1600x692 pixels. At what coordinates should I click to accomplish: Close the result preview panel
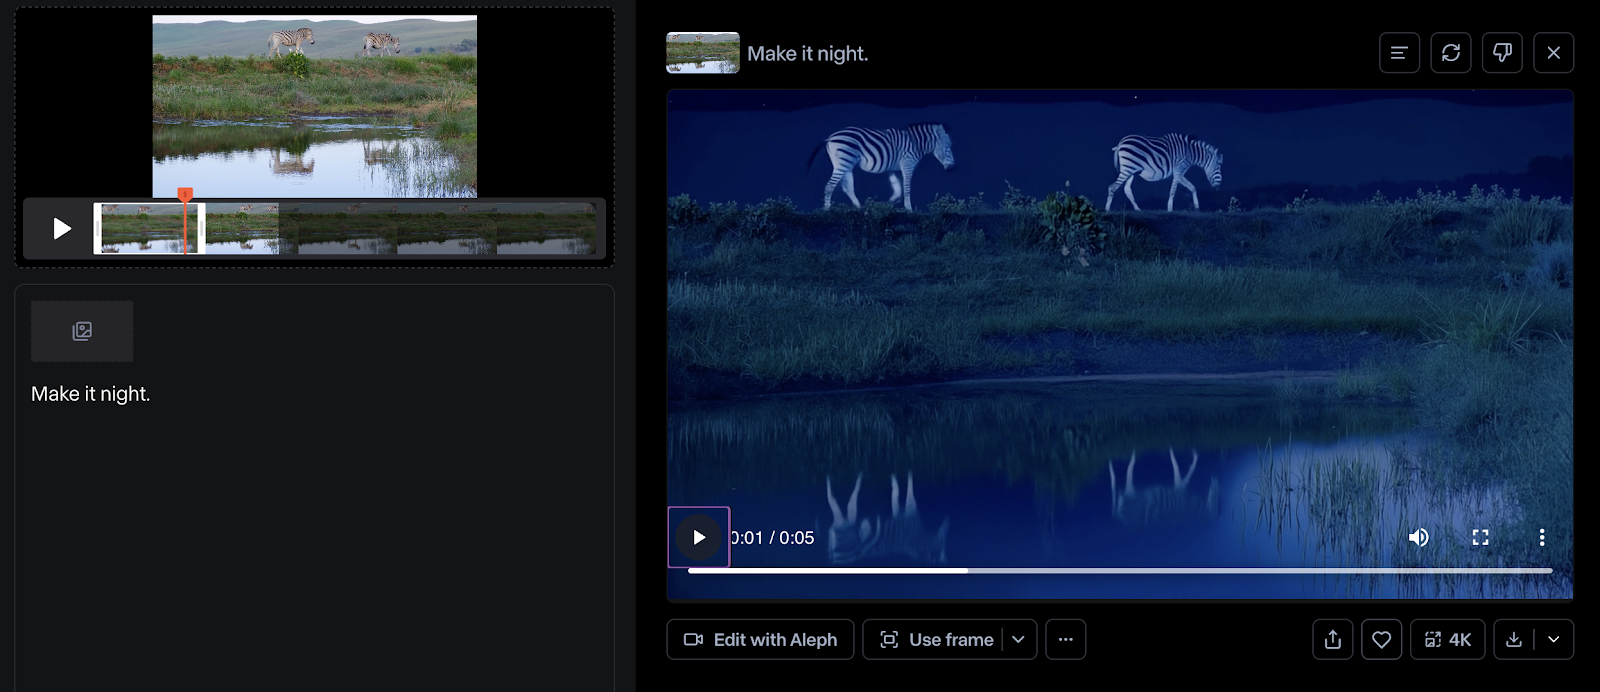(1553, 53)
